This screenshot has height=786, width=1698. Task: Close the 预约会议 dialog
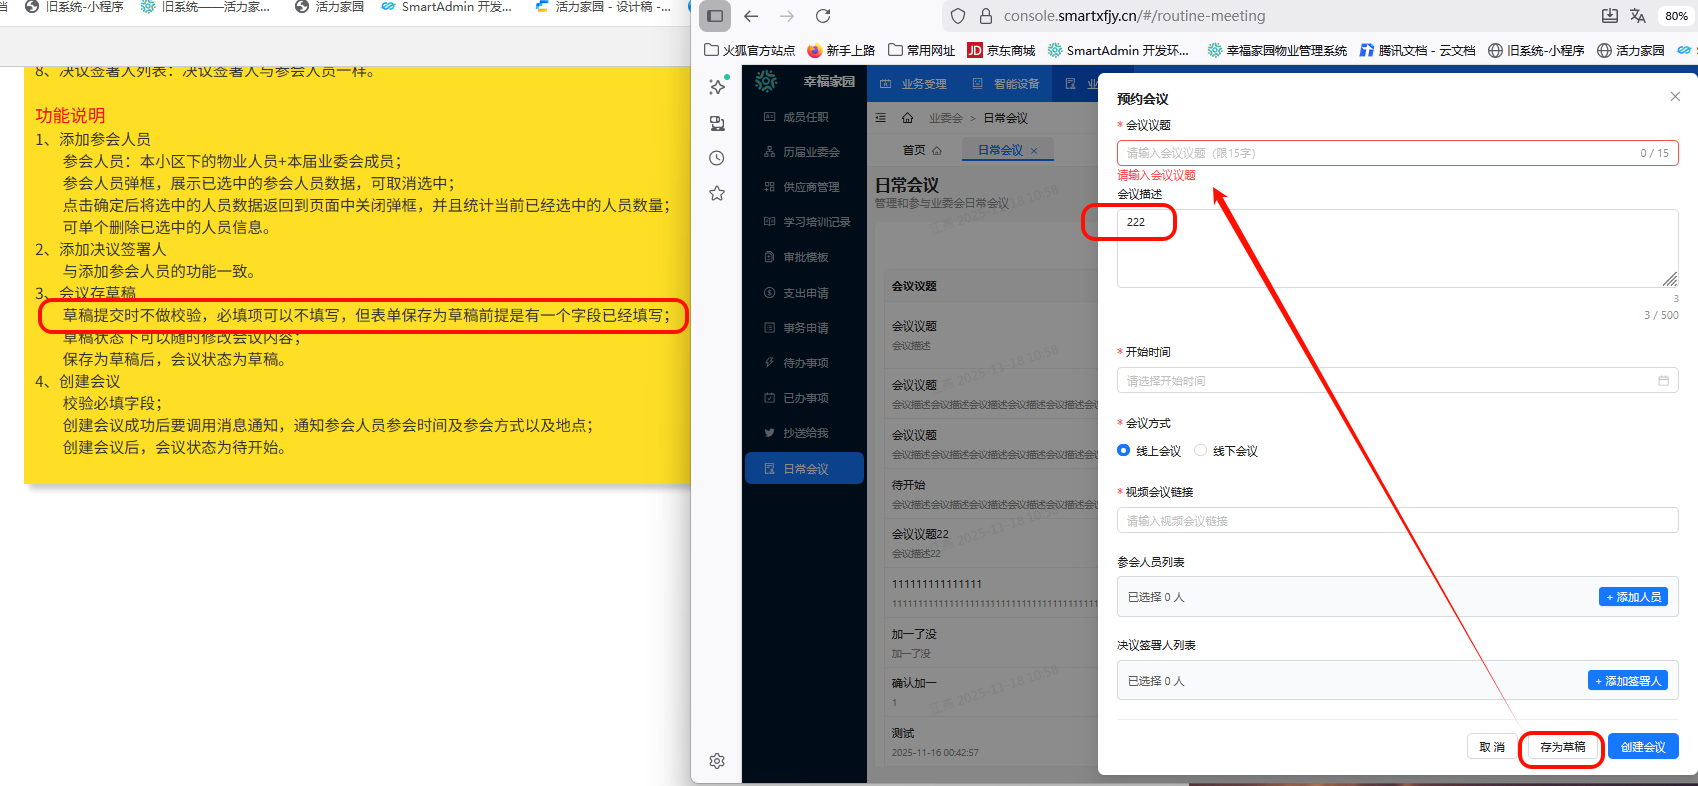point(1675,97)
